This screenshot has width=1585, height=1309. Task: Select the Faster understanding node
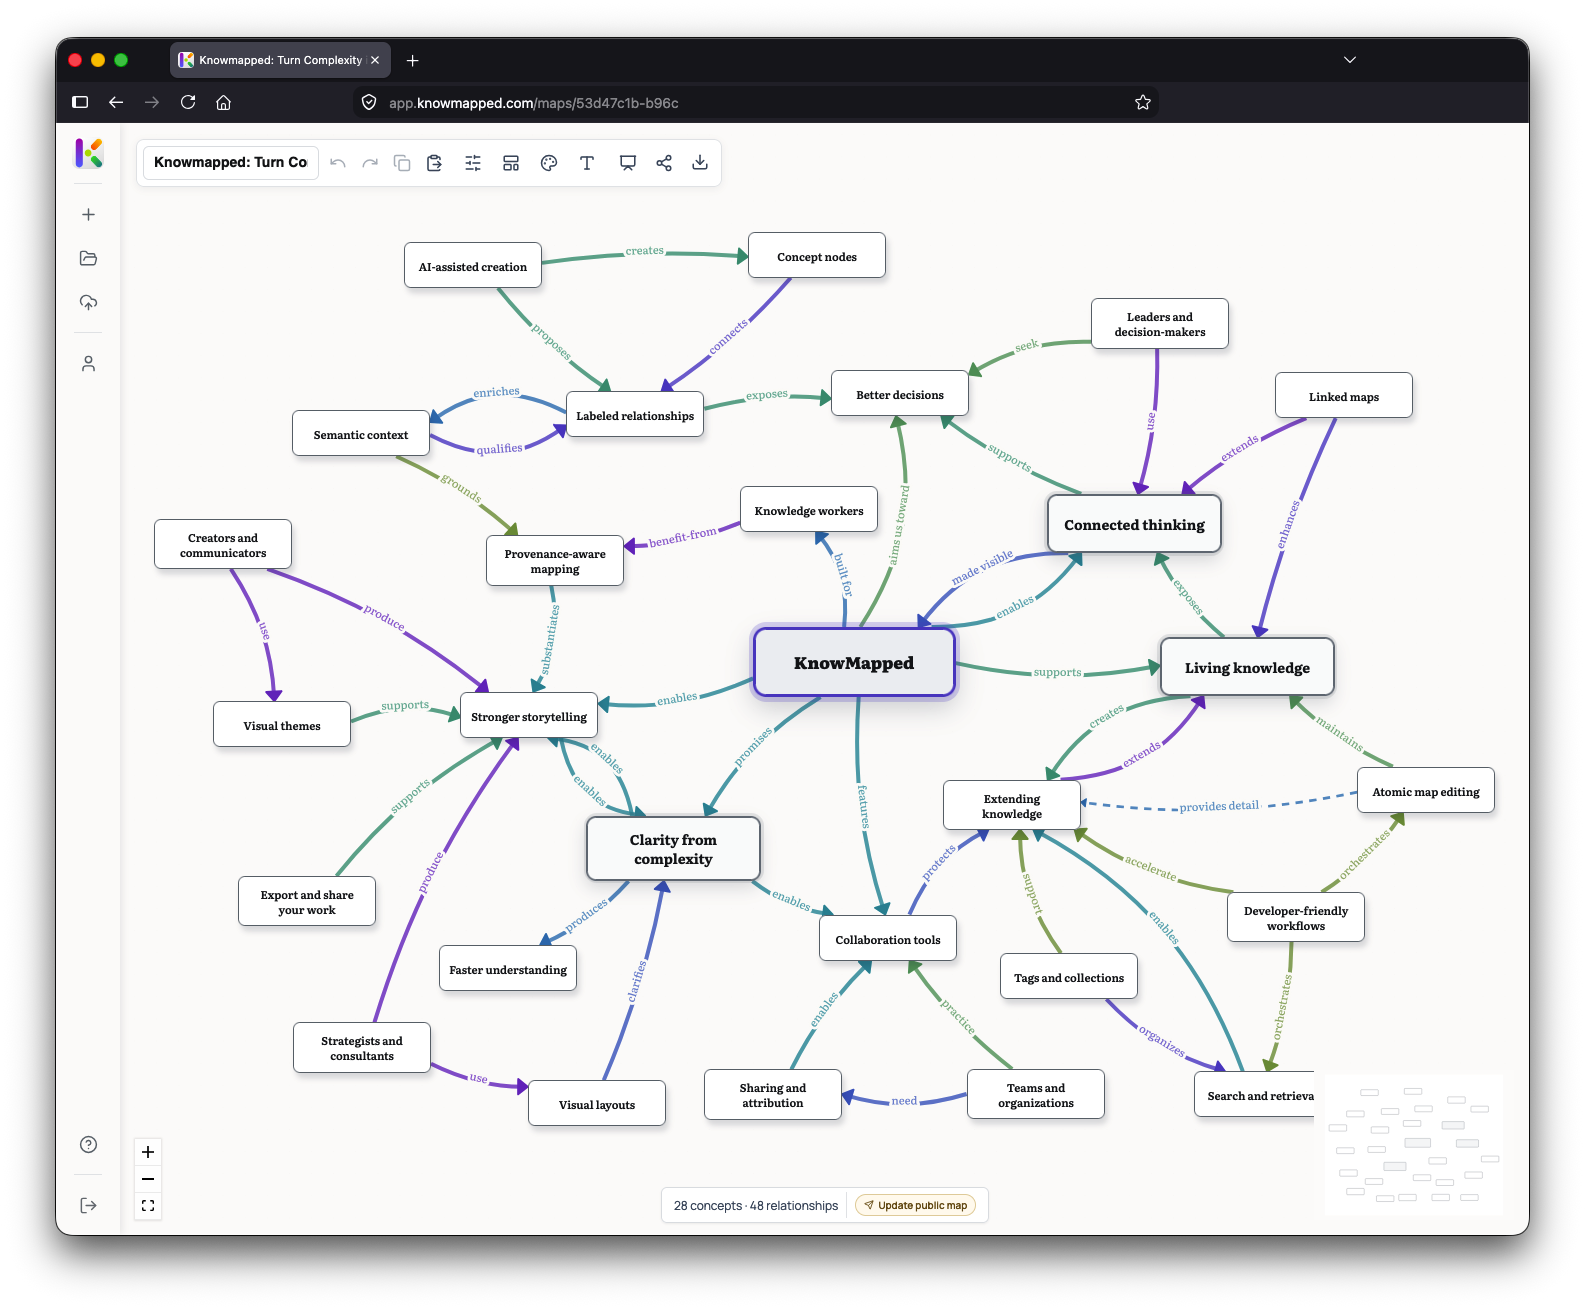coord(508,970)
